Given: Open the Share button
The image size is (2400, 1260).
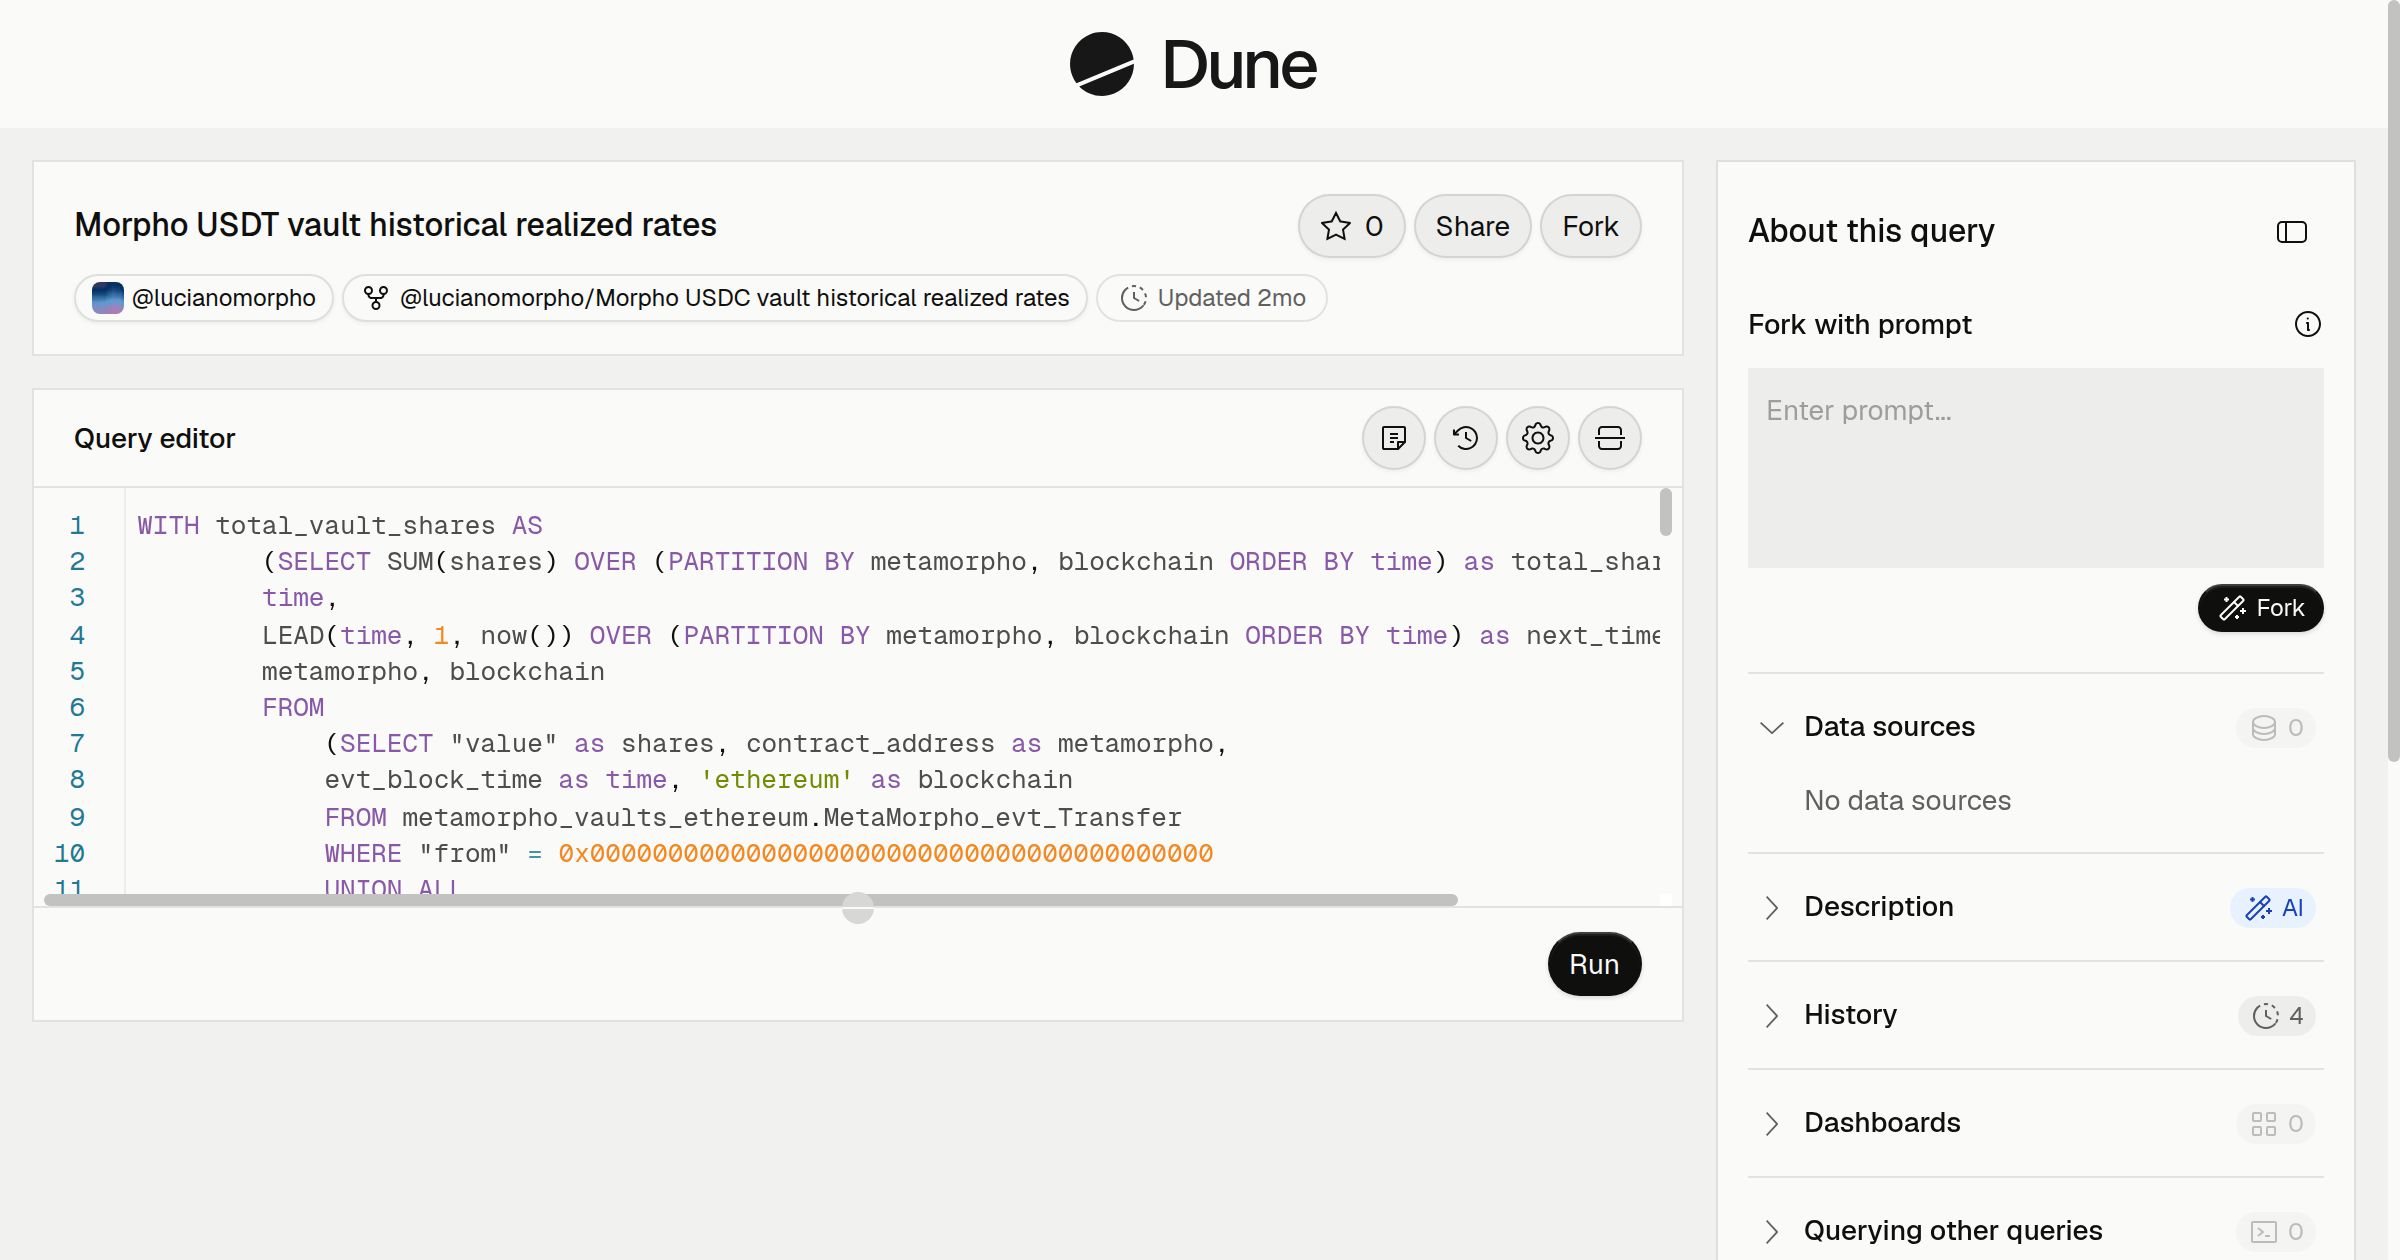Looking at the screenshot, I should coord(1472,226).
